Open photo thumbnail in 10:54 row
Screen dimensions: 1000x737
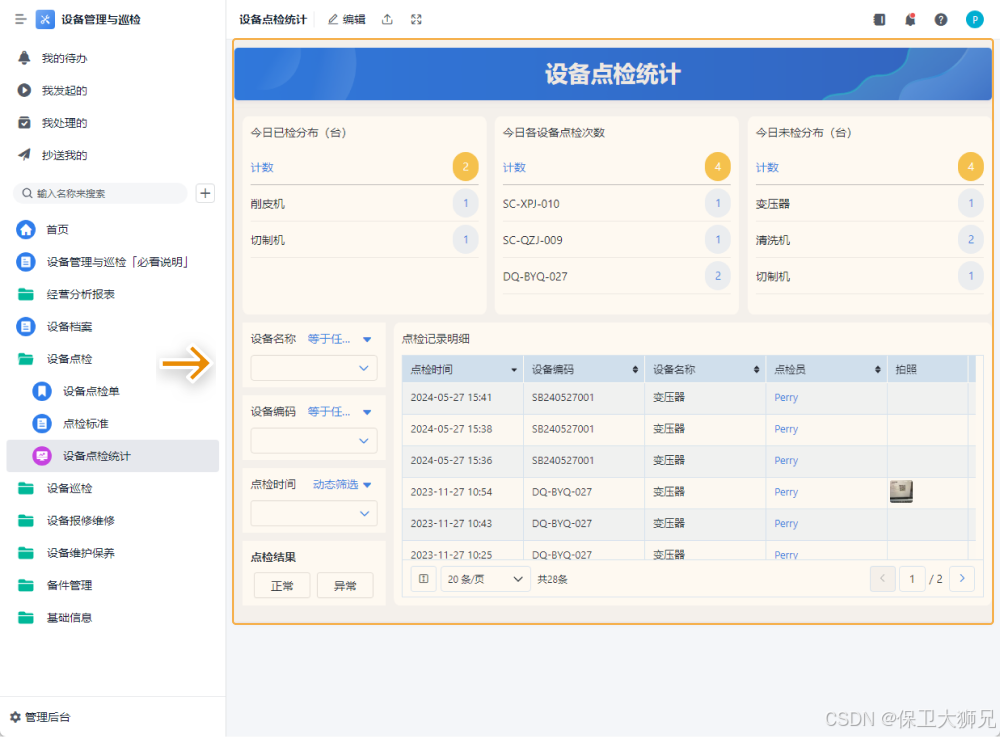(x=901, y=492)
